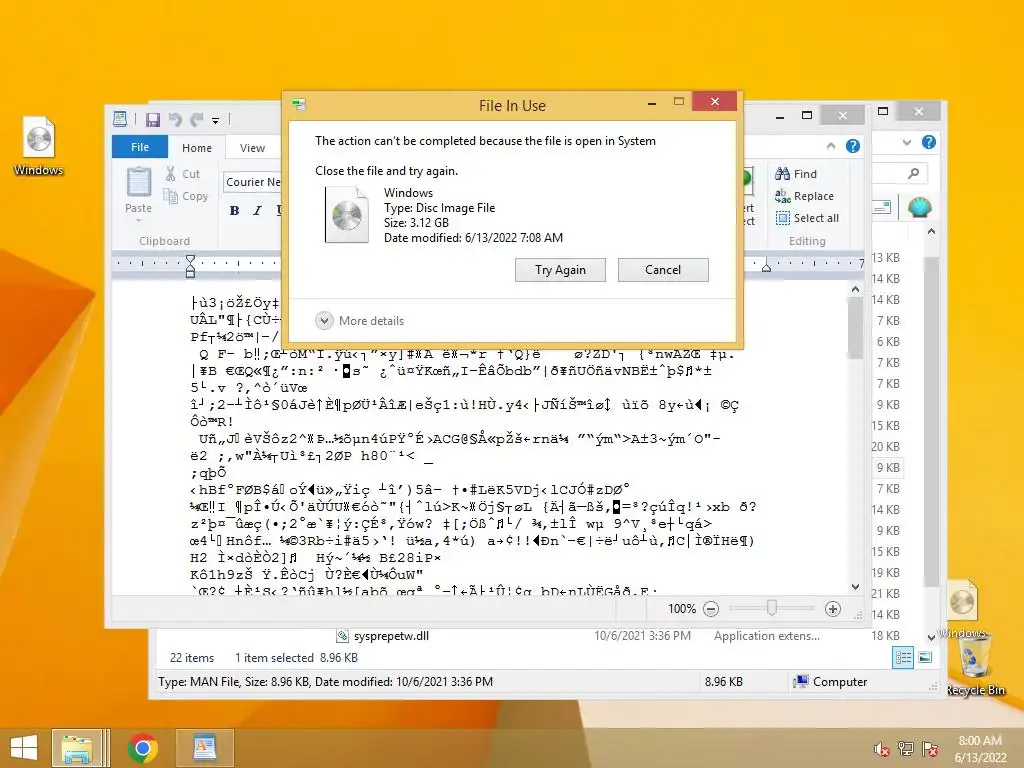Screen dimensions: 1024x768
Task: Click the 20 KB size entry
Action: 886,447
